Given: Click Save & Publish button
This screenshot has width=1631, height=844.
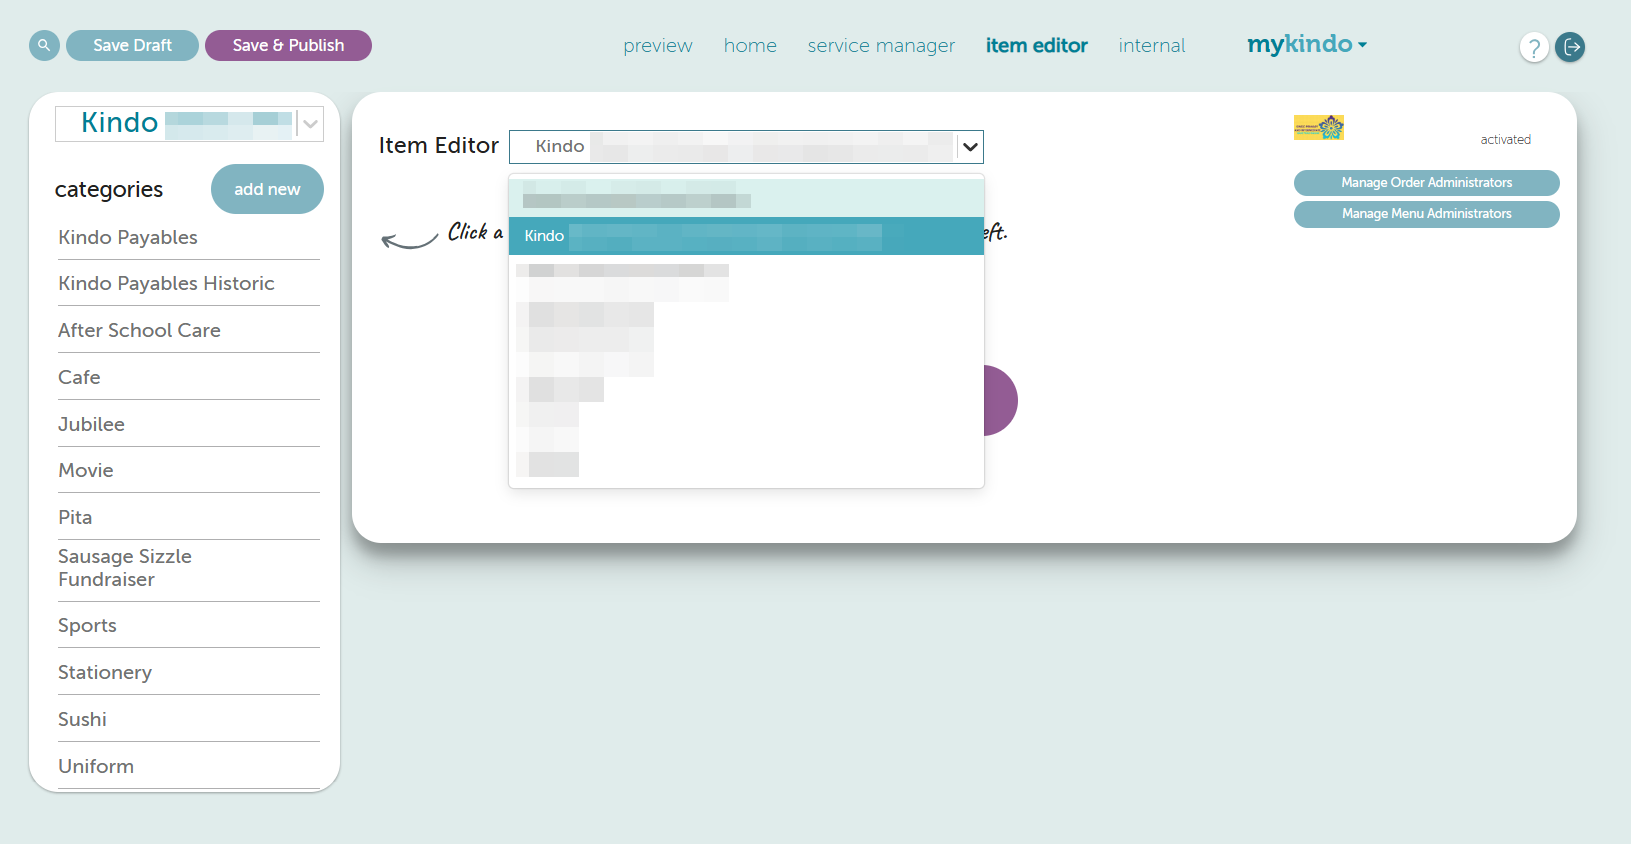Looking at the screenshot, I should 288,46.
